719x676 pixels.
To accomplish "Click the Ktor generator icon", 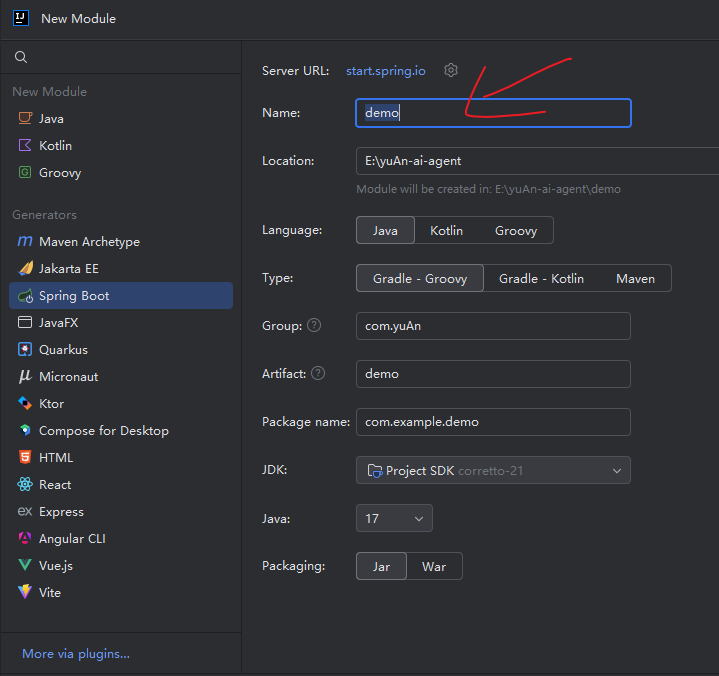I will (x=25, y=404).
